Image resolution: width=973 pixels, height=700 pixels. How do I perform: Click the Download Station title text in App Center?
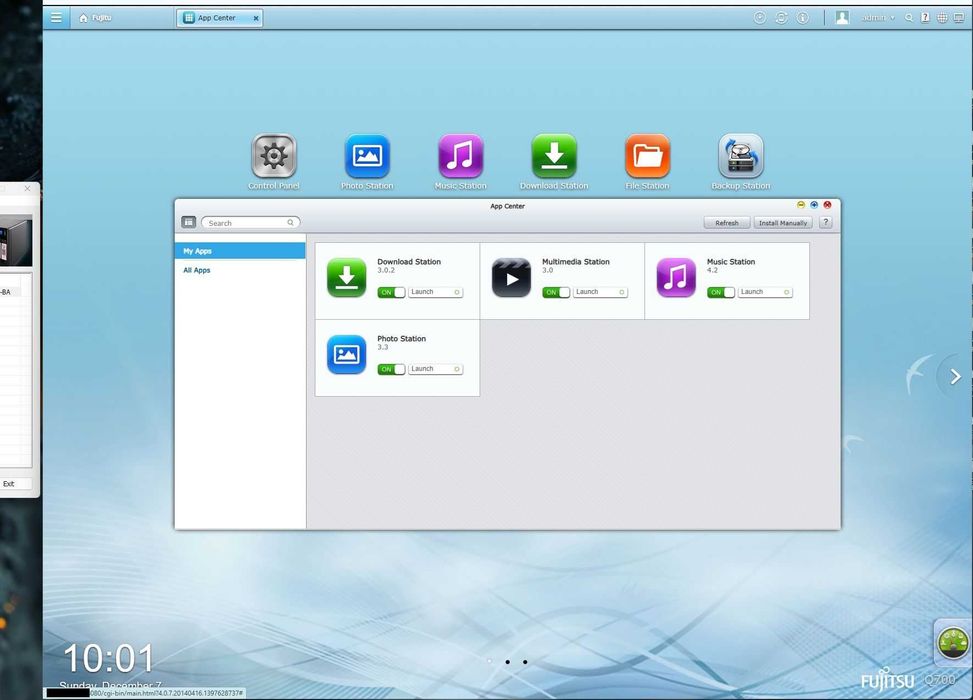tap(409, 262)
